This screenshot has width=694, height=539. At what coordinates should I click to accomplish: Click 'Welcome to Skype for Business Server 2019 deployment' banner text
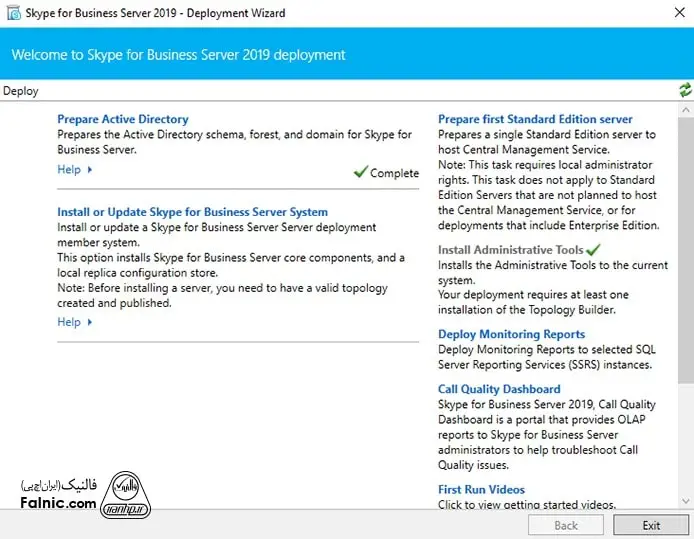pyautogui.click(x=178, y=54)
